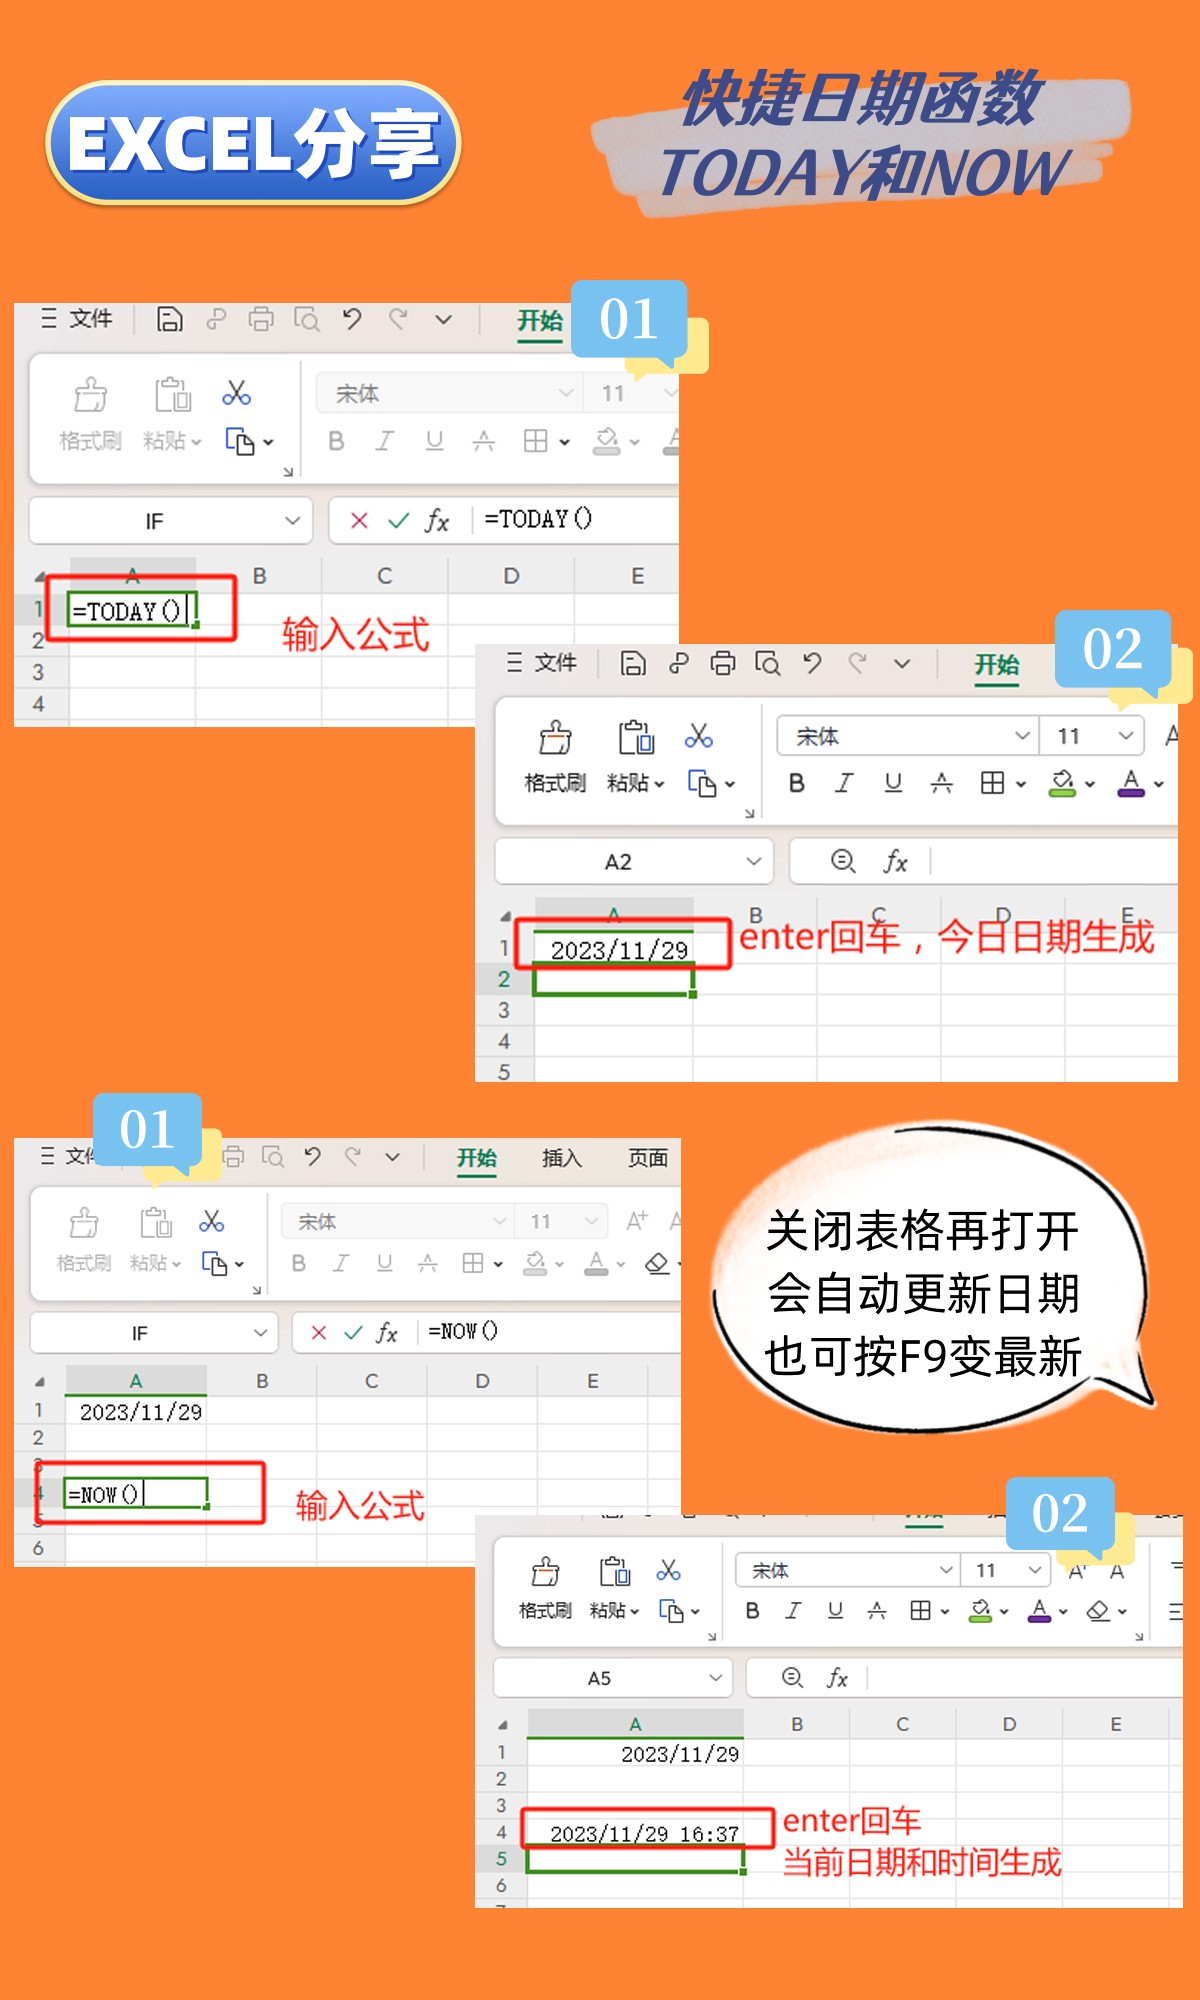Cancel the =TODAY() entry with the red X
The height and width of the screenshot is (2000, 1200).
(359, 521)
